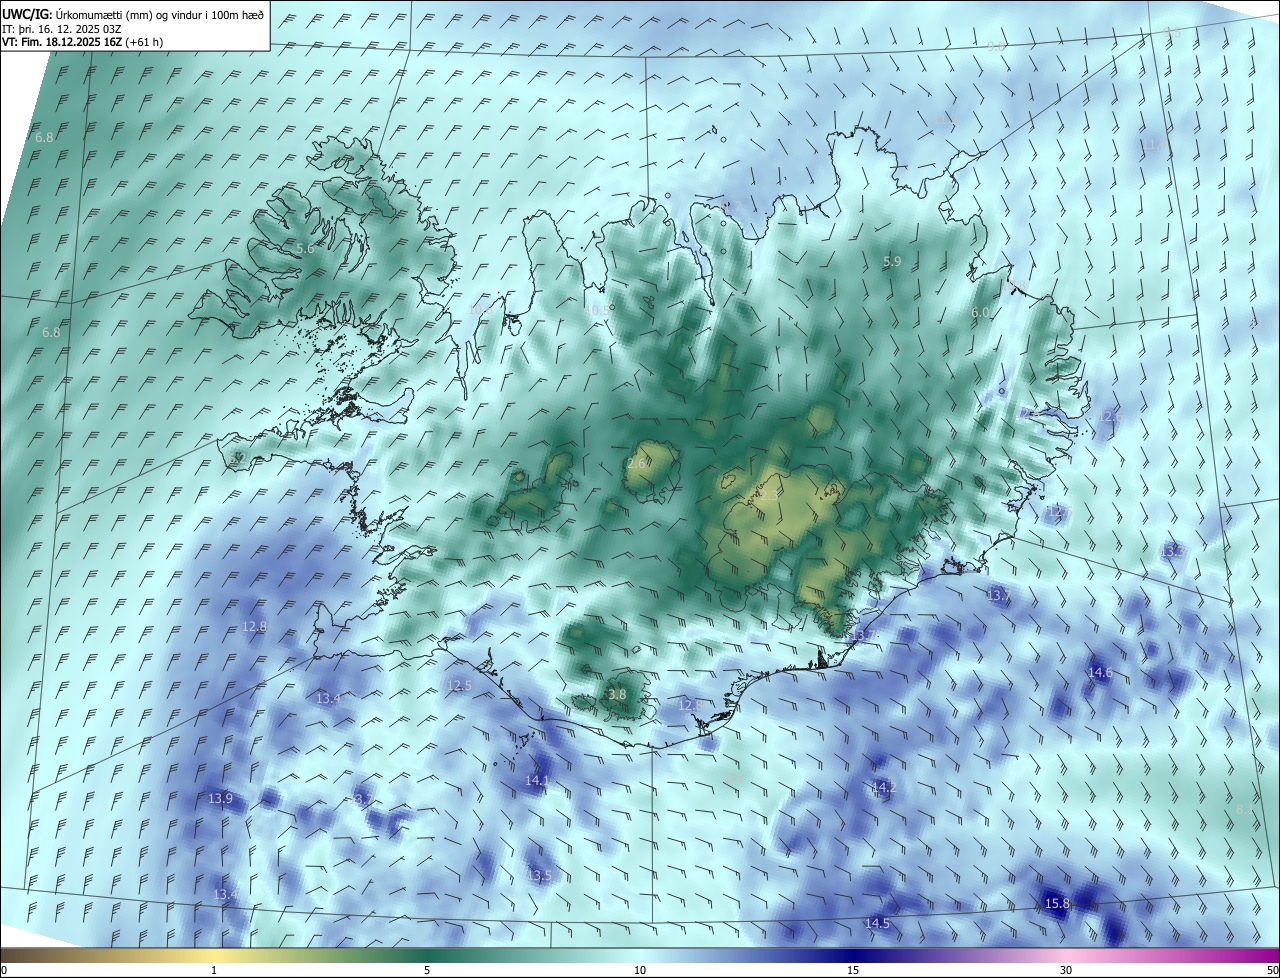Click the 15.8 maximum value label

1057,903
